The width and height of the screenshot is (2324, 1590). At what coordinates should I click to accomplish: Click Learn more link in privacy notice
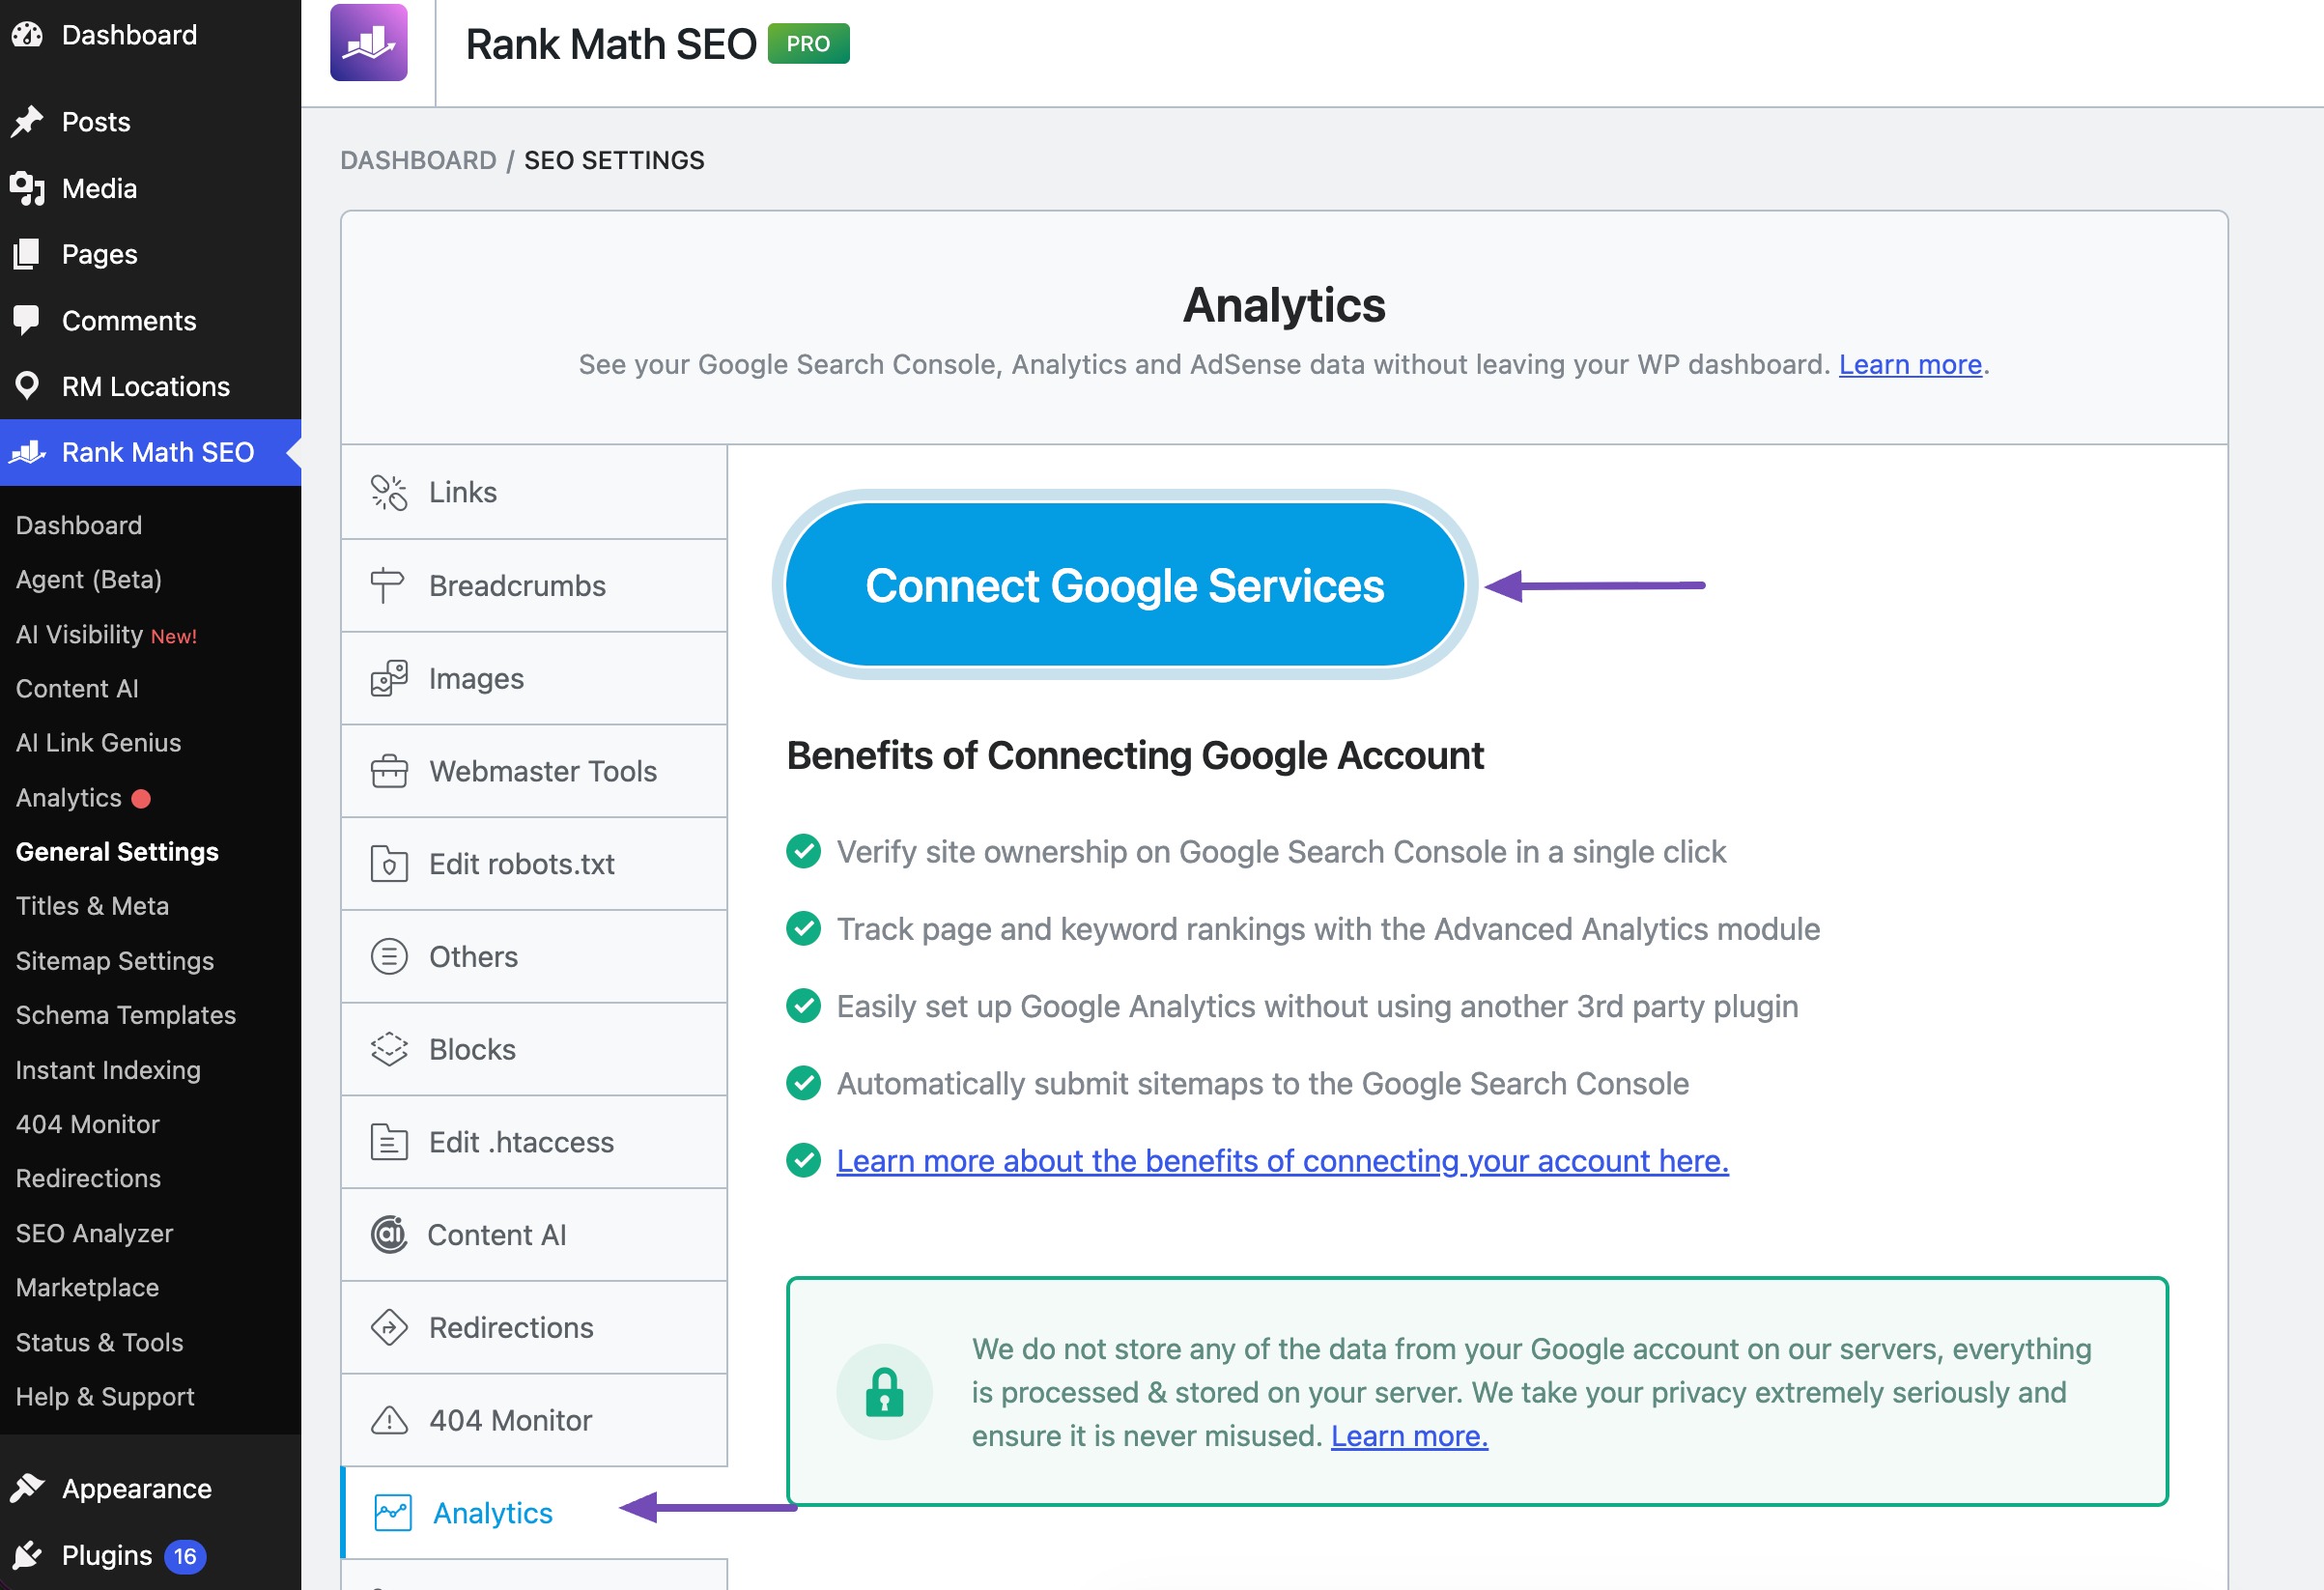click(1409, 1436)
